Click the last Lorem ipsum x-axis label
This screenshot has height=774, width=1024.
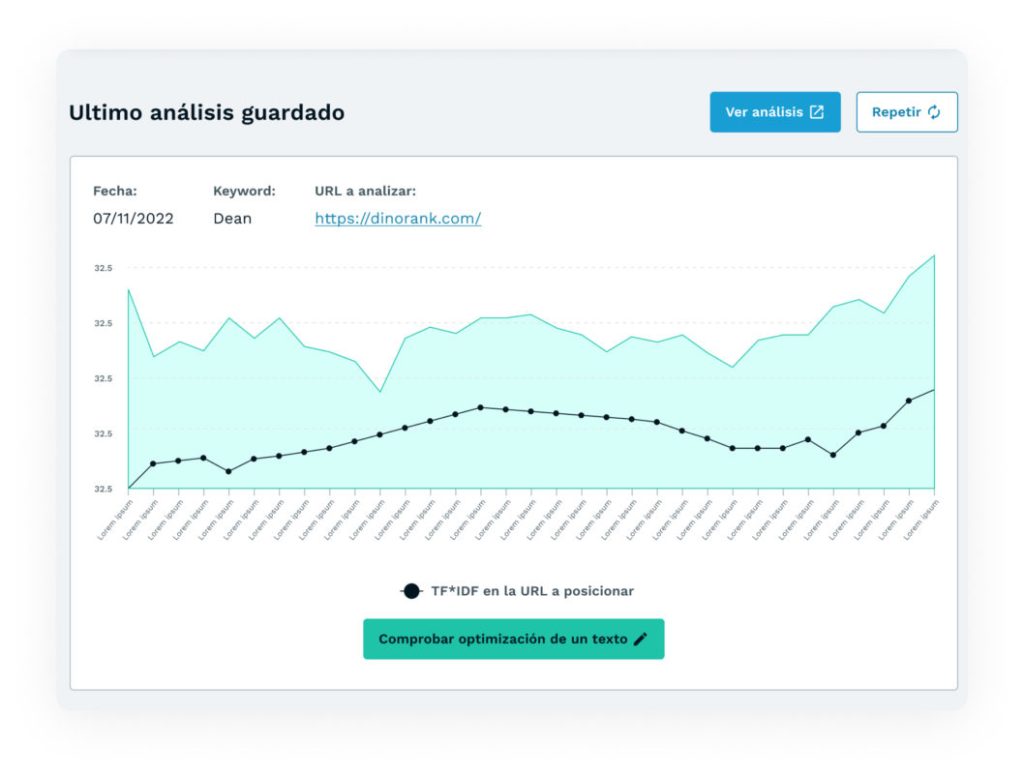[x=922, y=520]
